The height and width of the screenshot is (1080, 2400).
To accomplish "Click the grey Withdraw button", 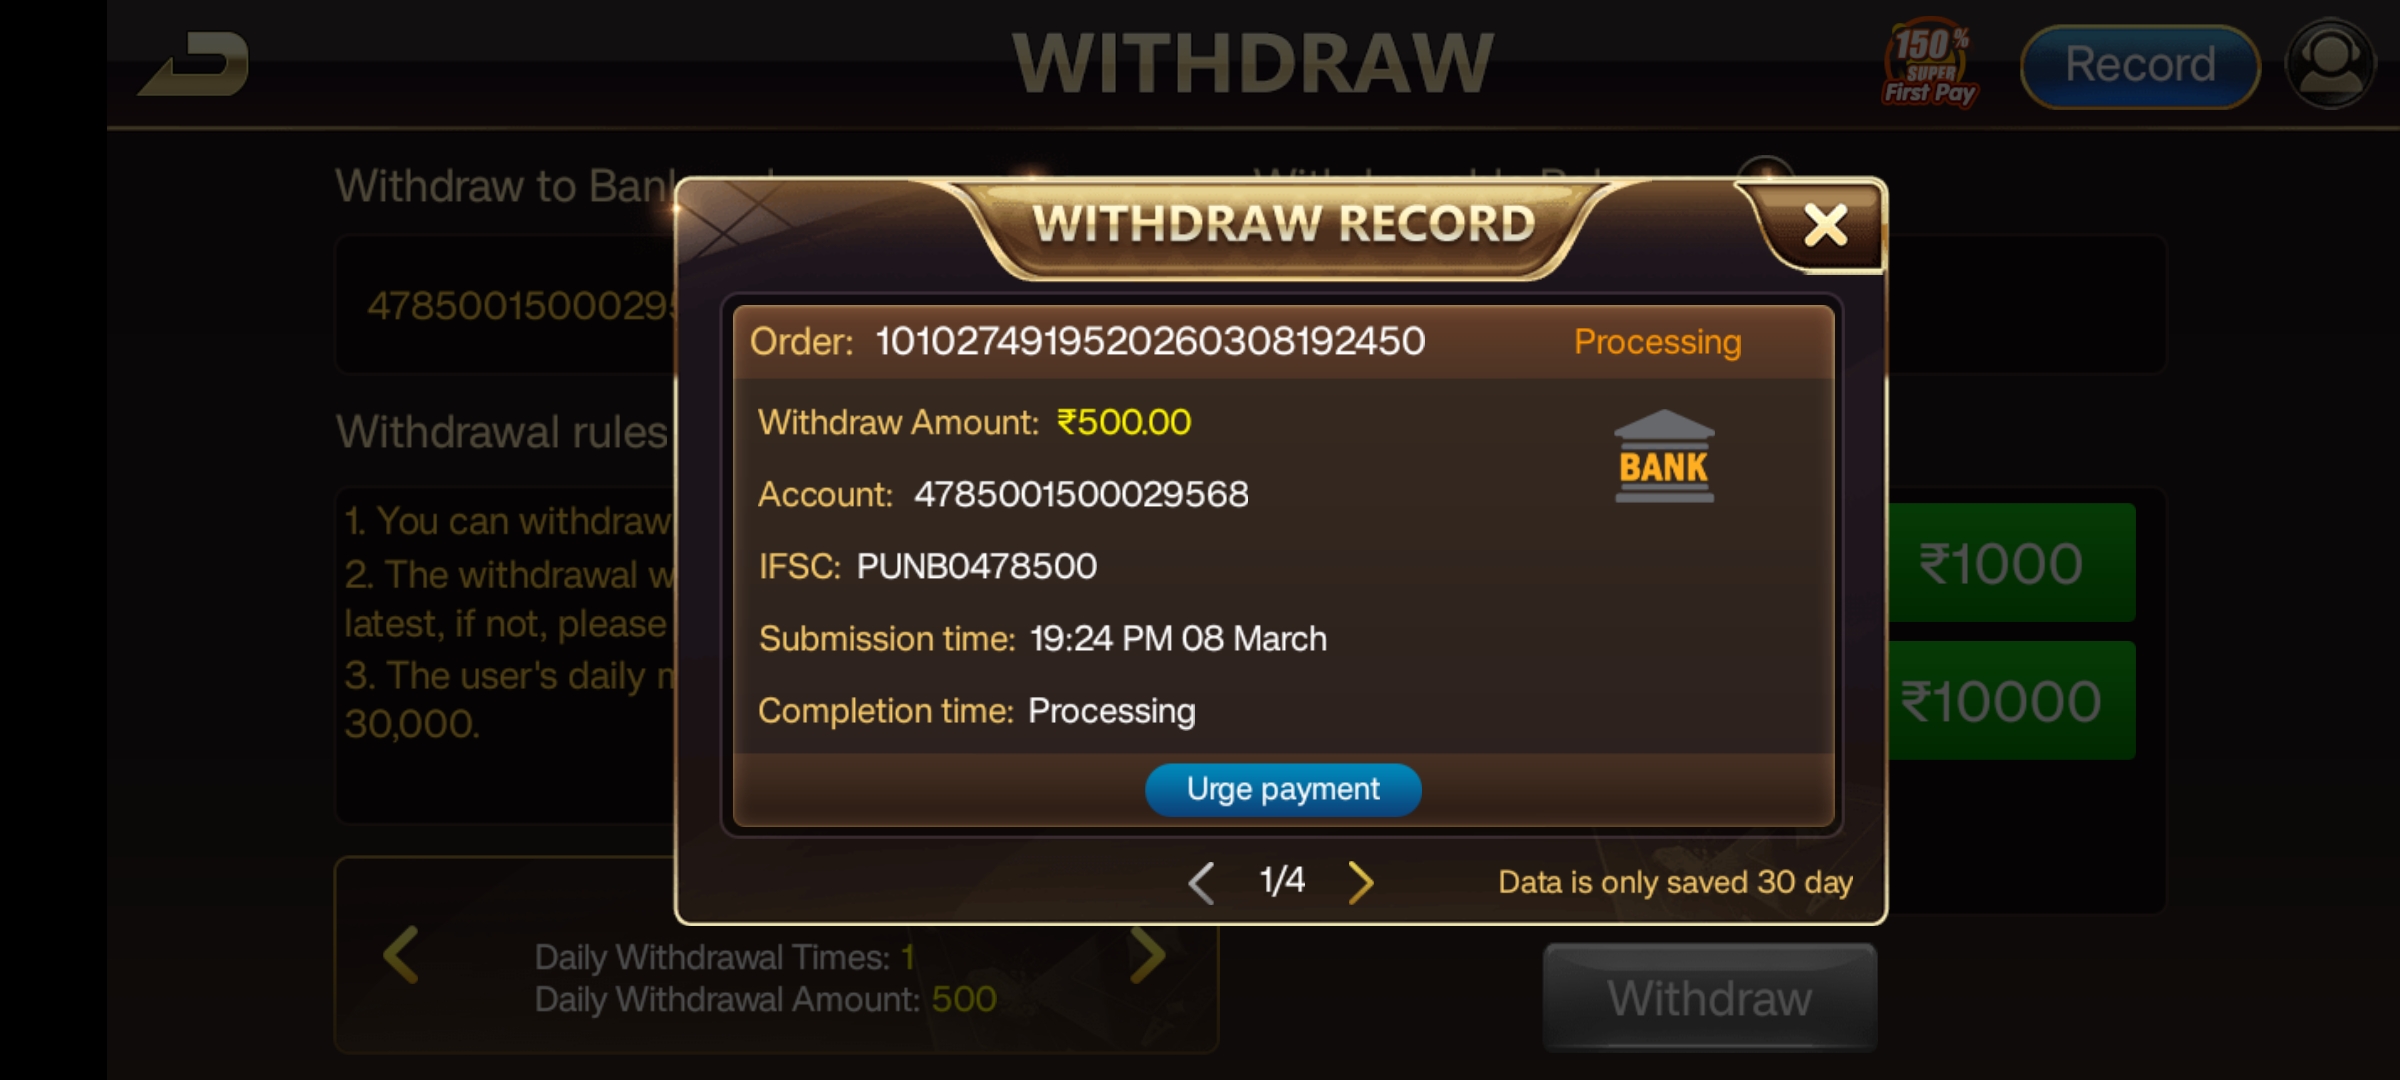I will click(1710, 998).
